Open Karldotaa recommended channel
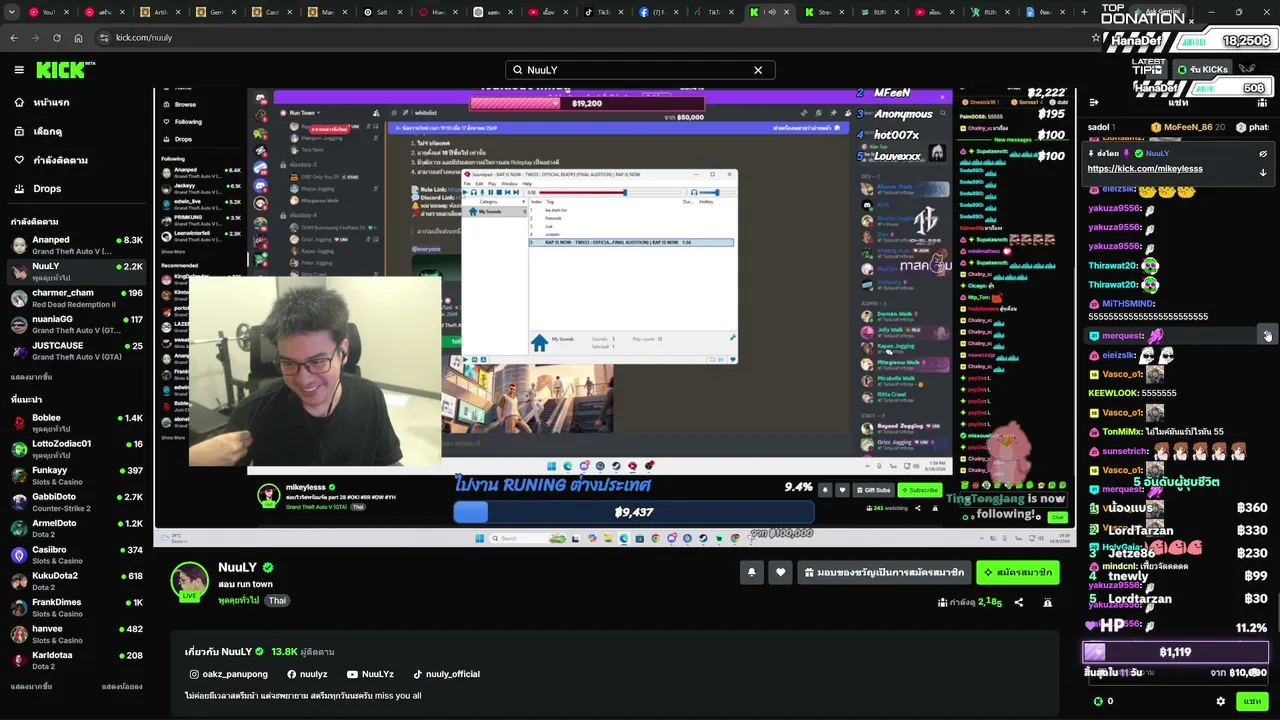 [x=77, y=660]
